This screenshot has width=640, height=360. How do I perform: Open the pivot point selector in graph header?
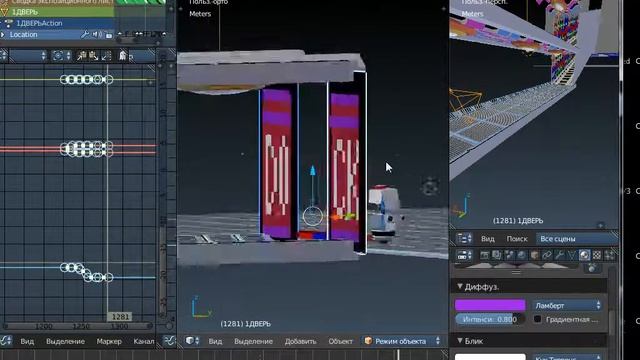click(x=62, y=56)
